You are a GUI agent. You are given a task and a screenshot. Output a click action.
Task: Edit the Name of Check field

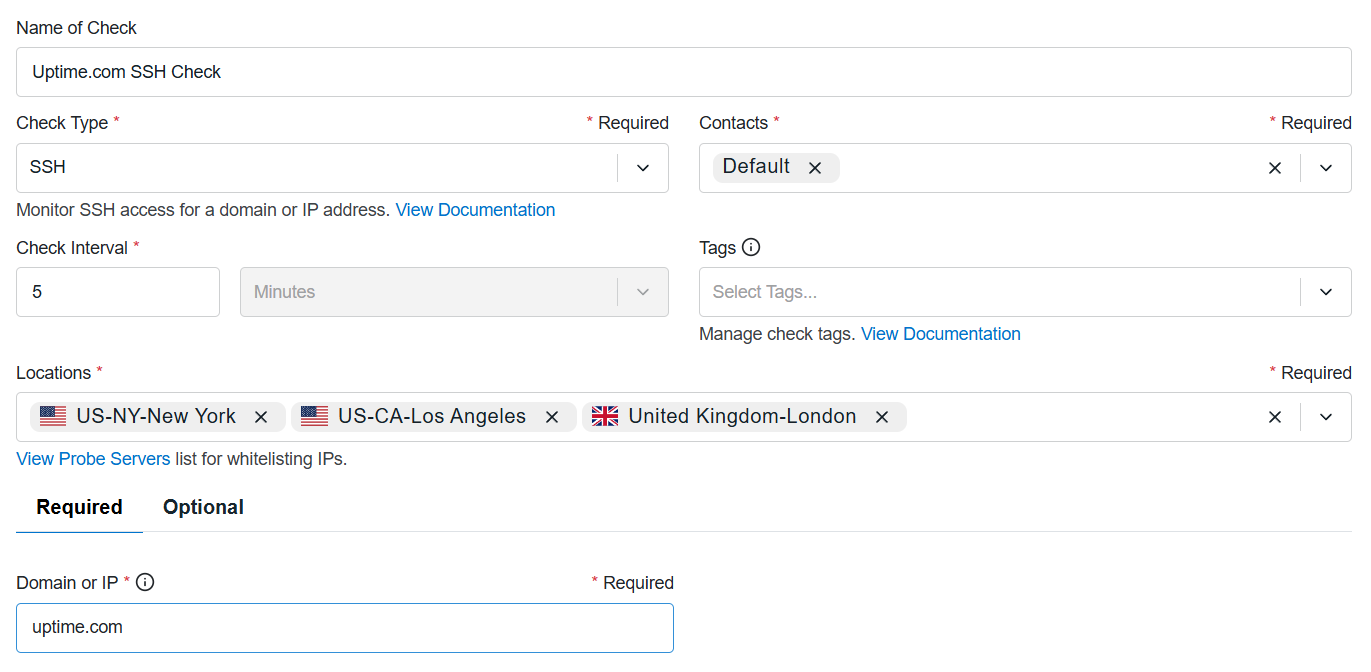coord(684,72)
